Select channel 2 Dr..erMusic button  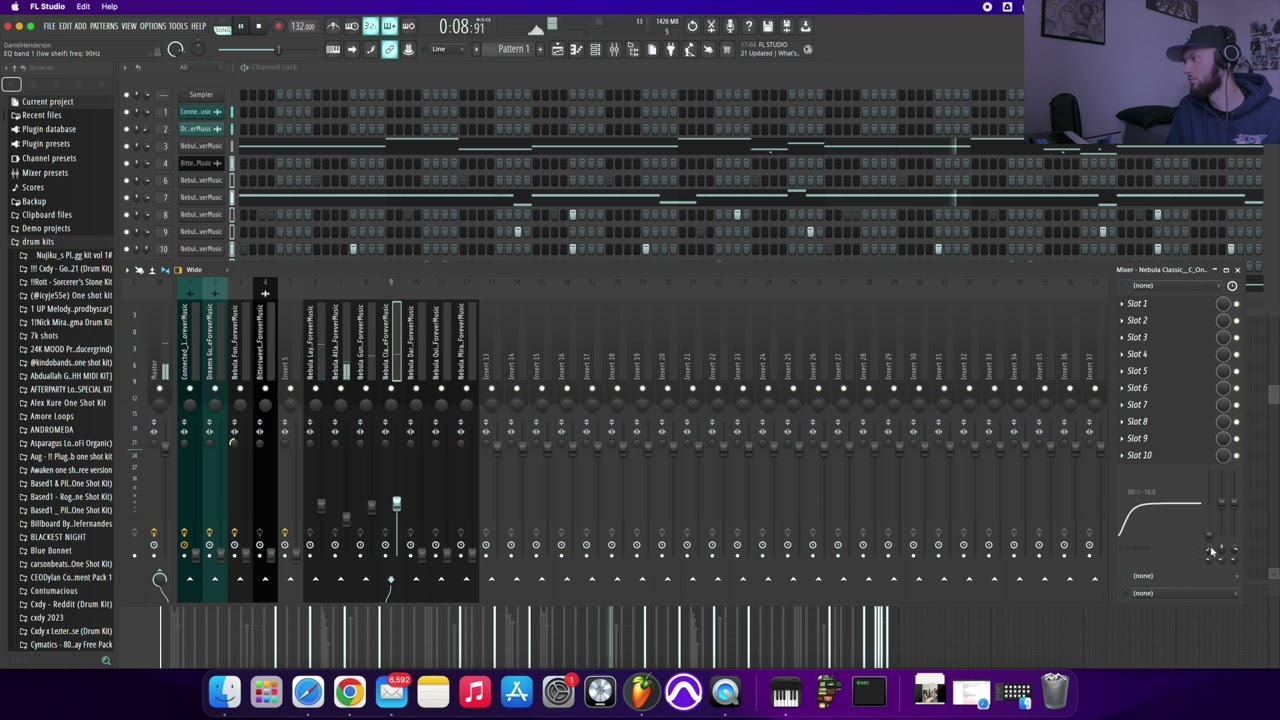pyautogui.click(x=201, y=129)
